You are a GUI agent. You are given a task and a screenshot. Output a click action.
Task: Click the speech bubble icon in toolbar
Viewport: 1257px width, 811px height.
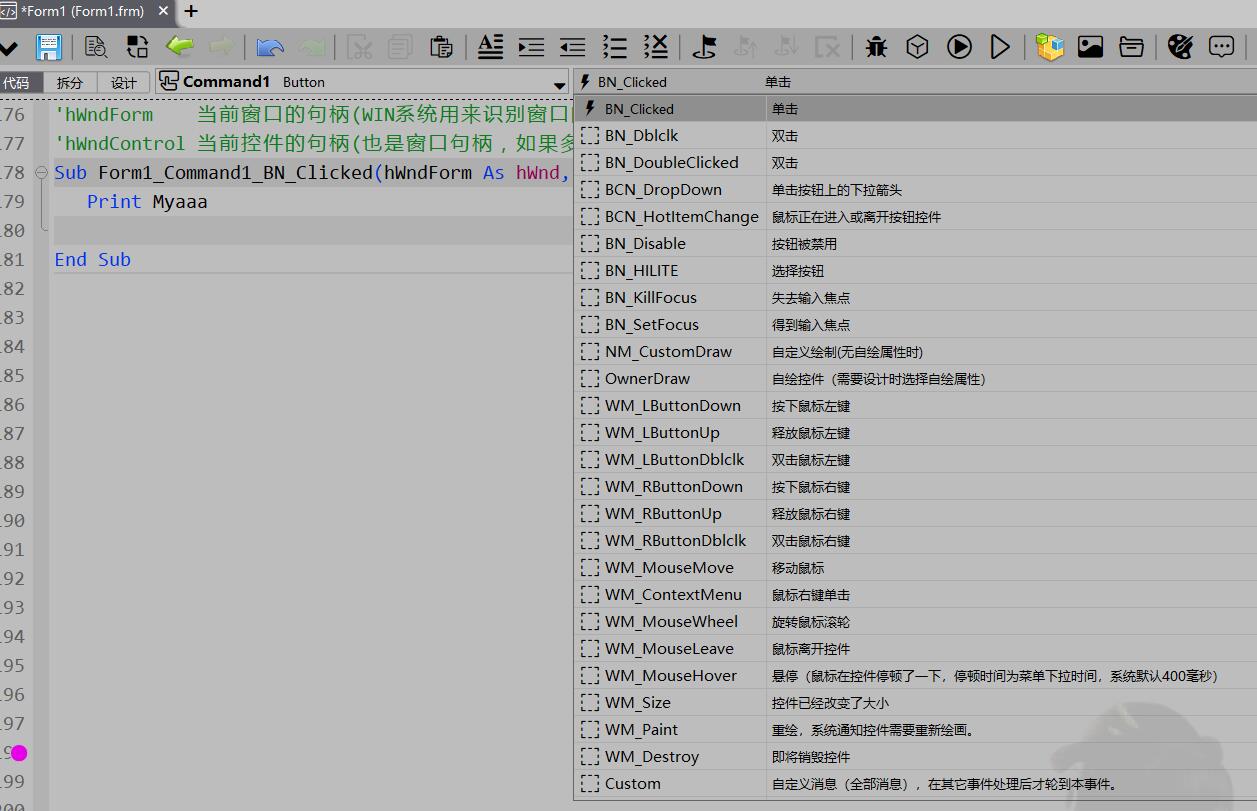(1221, 47)
